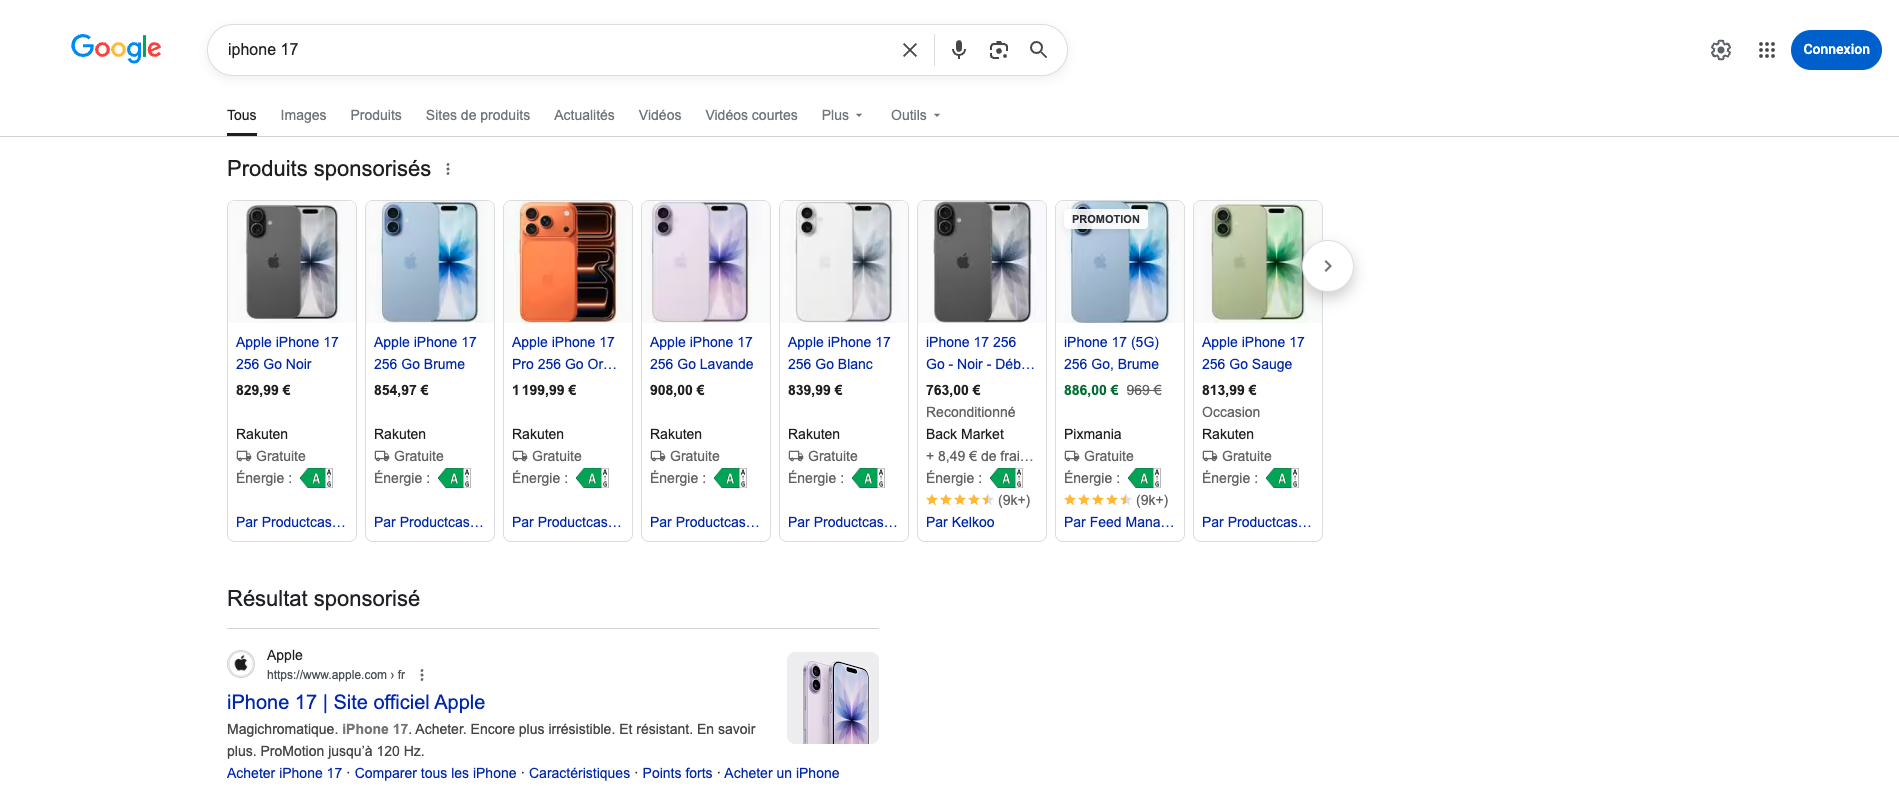1899x801 pixels.
Task: Follow the Acheter un iPhone sitelink
Action: coord(782,773)
